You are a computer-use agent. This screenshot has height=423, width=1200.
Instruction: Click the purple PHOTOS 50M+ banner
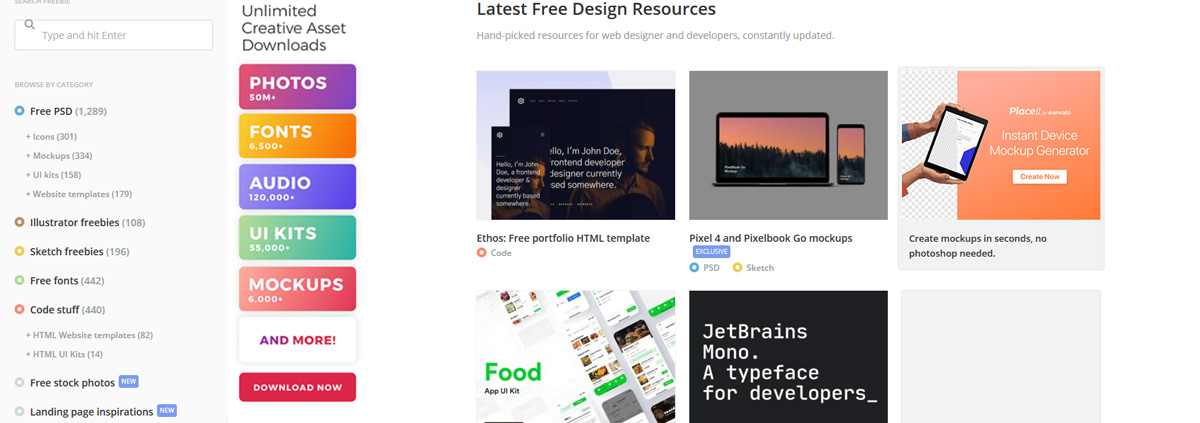tap(297, 87)
